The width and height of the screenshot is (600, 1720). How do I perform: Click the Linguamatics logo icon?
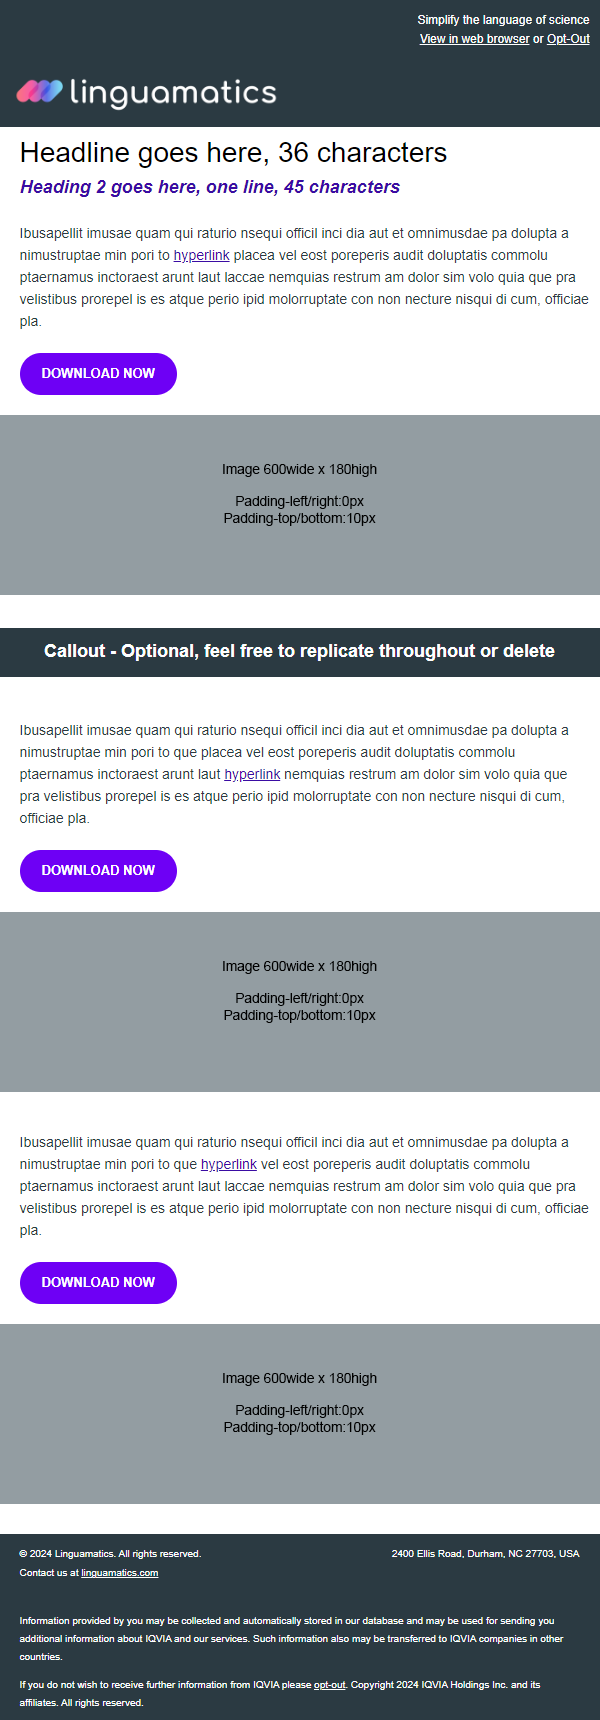tap(40, 92)
